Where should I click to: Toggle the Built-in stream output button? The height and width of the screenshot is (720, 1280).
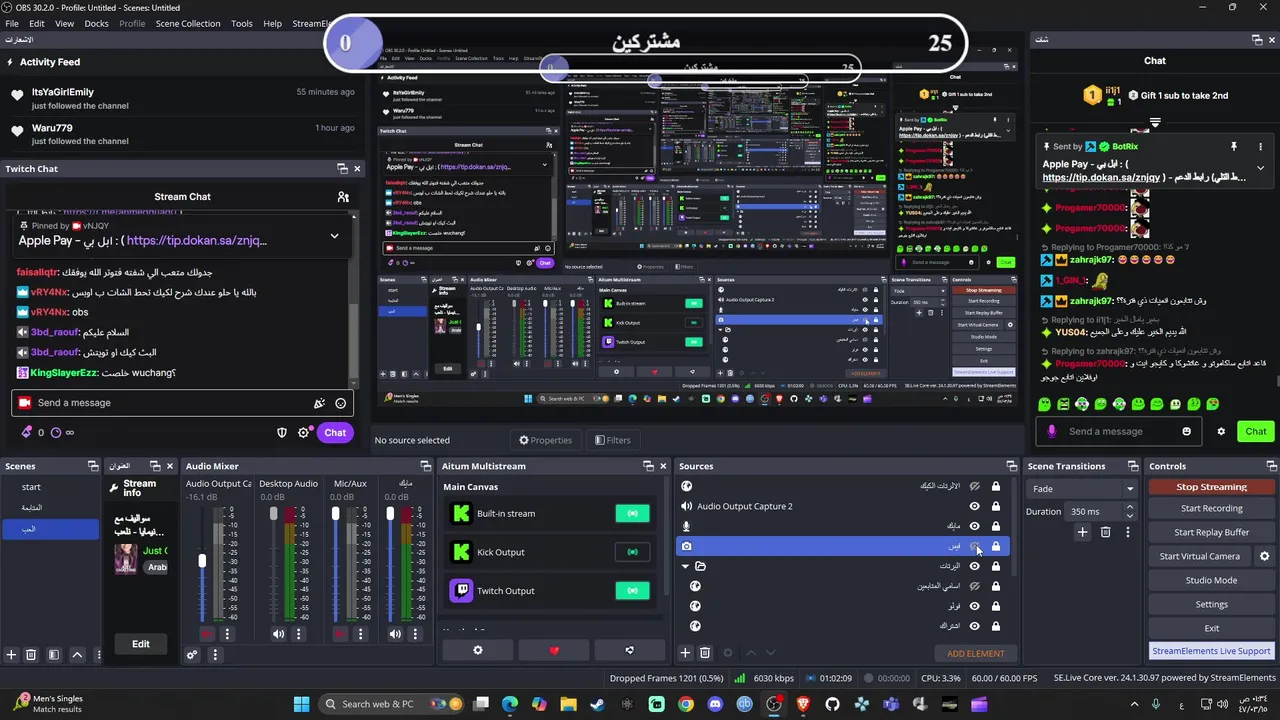(632, 514)
